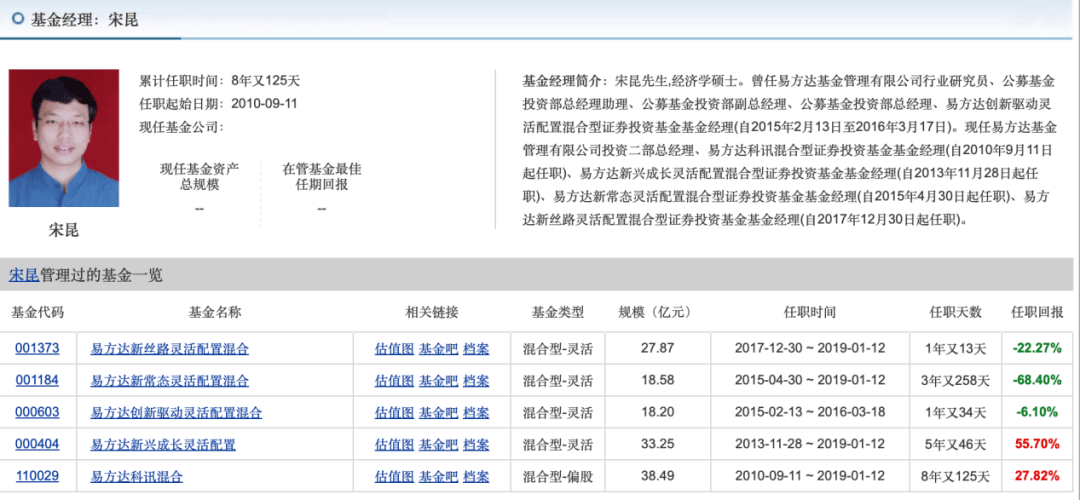Click the photo of fund manager 宋昆
Screen dimensions: 1080x500
click(63, 140)
